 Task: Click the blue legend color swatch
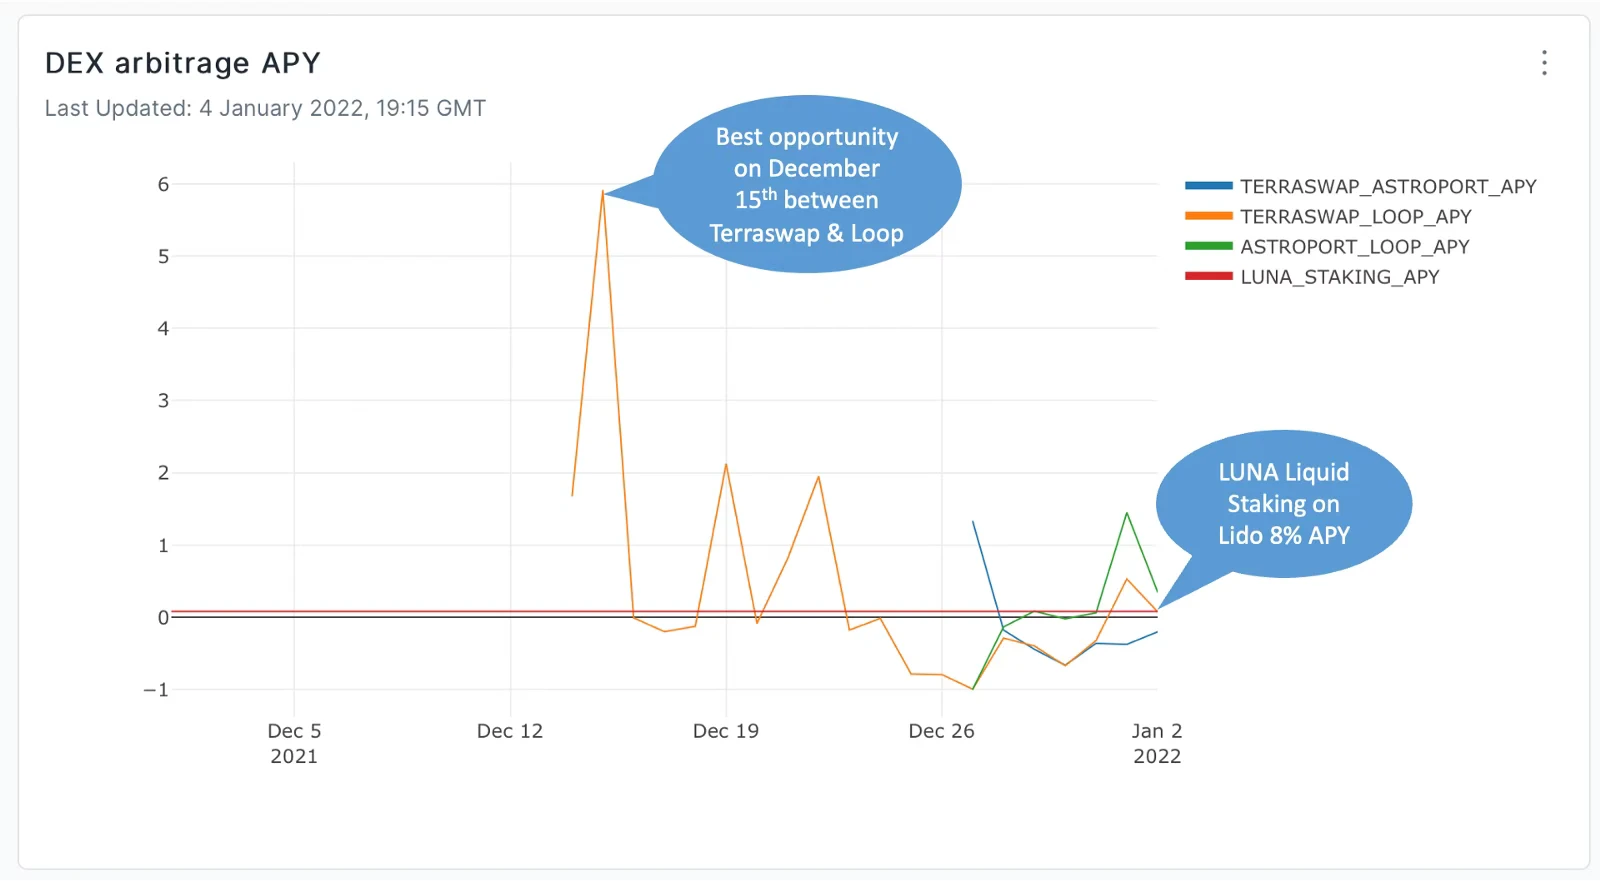[1208, 186]
